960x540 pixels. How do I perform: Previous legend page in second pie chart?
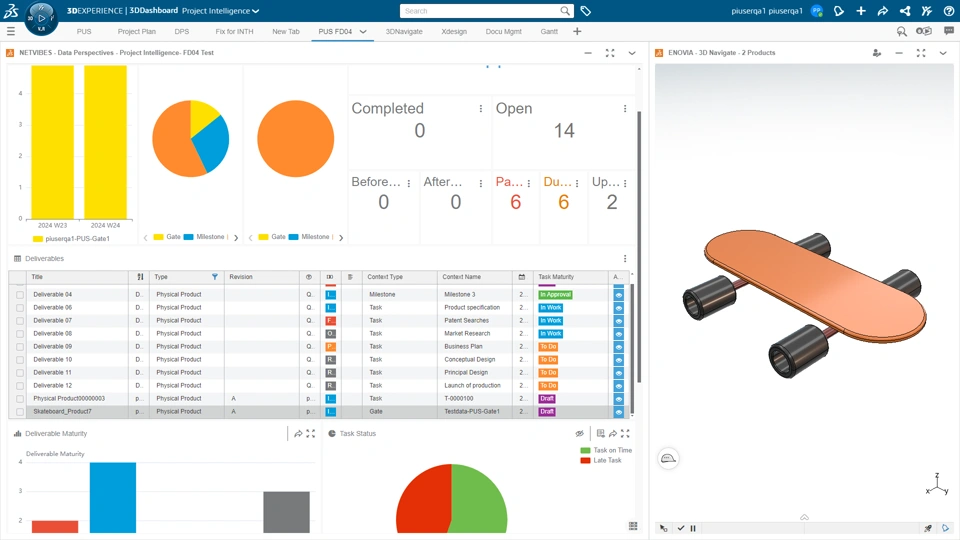pyautogui.click(x=250, y=238)
